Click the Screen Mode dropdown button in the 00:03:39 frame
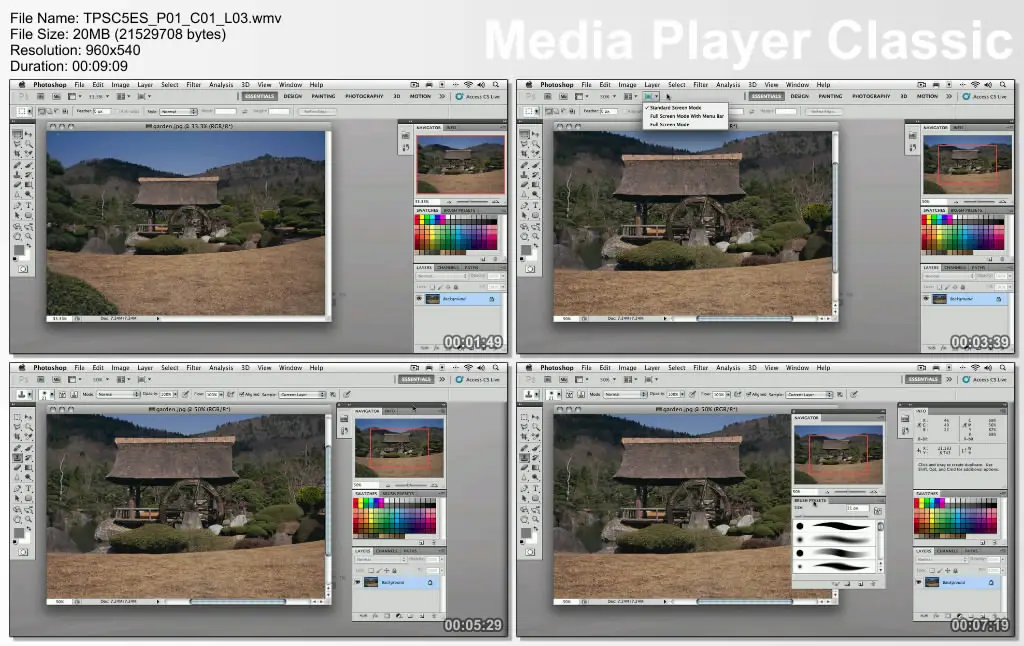 (x=650, y=96)
